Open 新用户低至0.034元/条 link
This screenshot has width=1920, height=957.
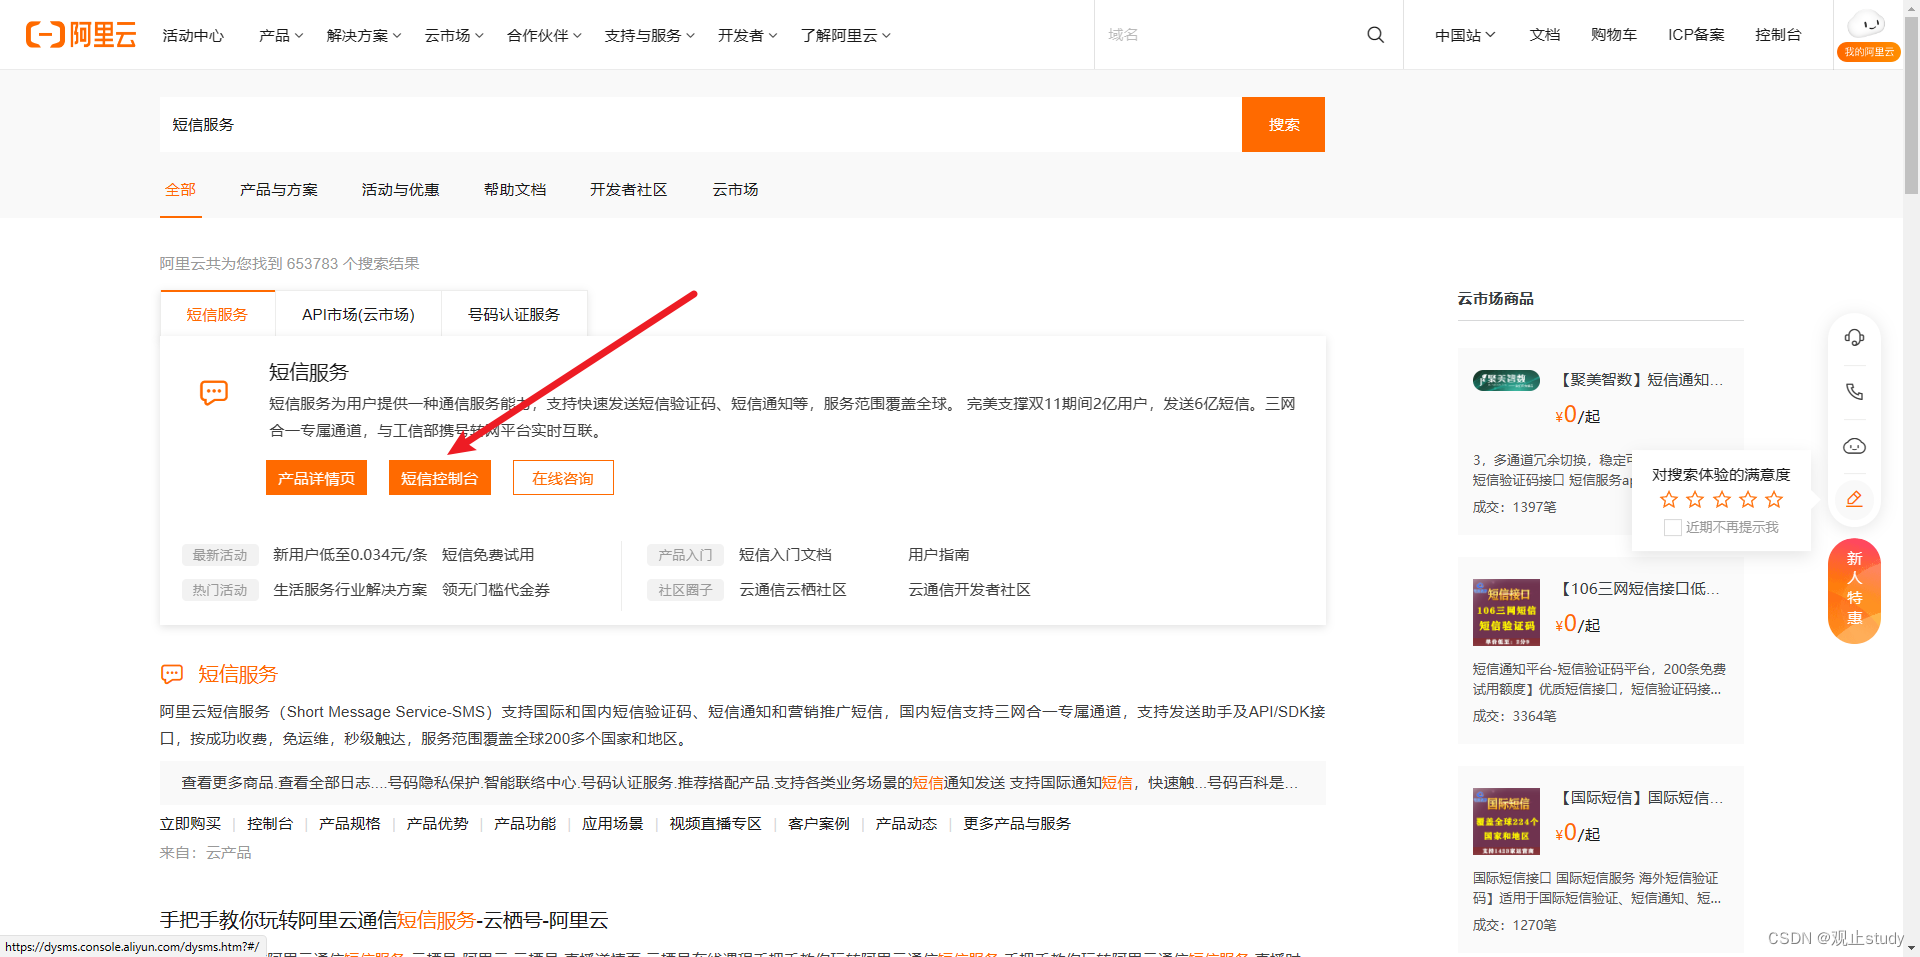(x=350, y=554)
